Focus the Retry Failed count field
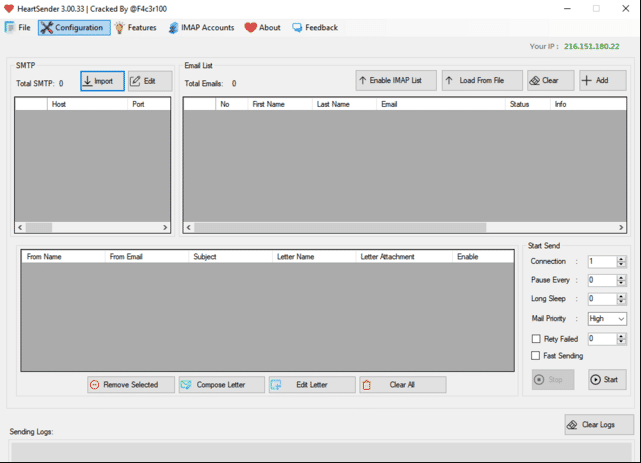The height and width of the screenshot is (463, 641). click(x=602, y=339)
